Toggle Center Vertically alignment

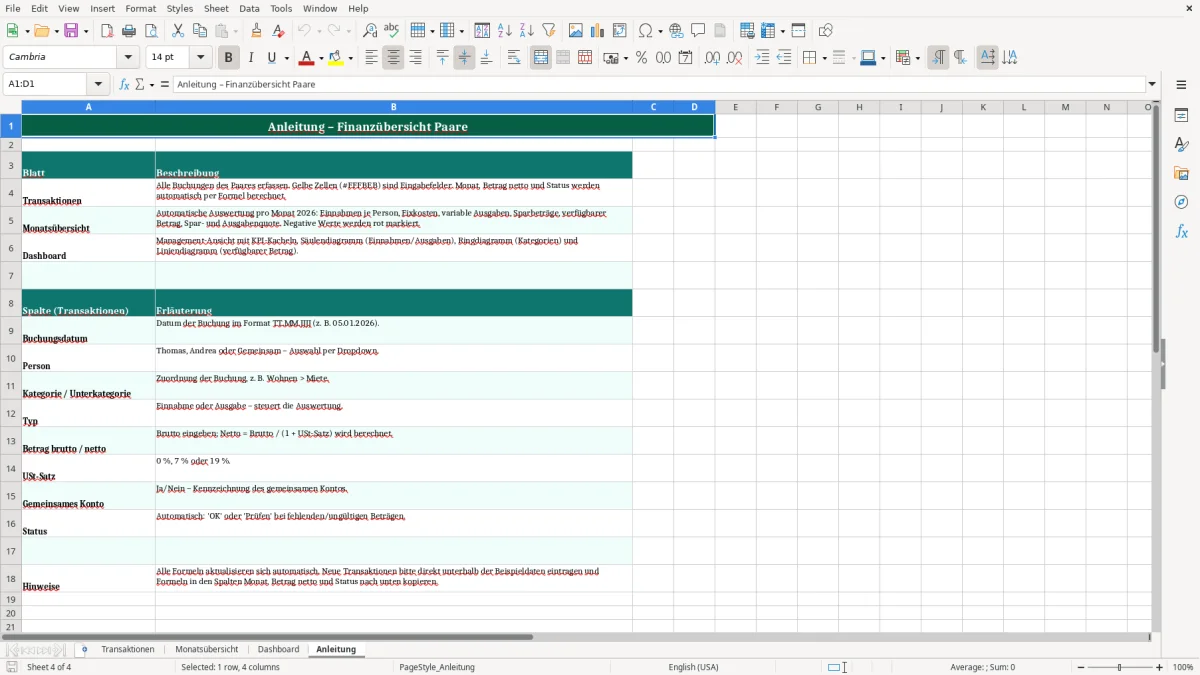[x=464, y=58]
